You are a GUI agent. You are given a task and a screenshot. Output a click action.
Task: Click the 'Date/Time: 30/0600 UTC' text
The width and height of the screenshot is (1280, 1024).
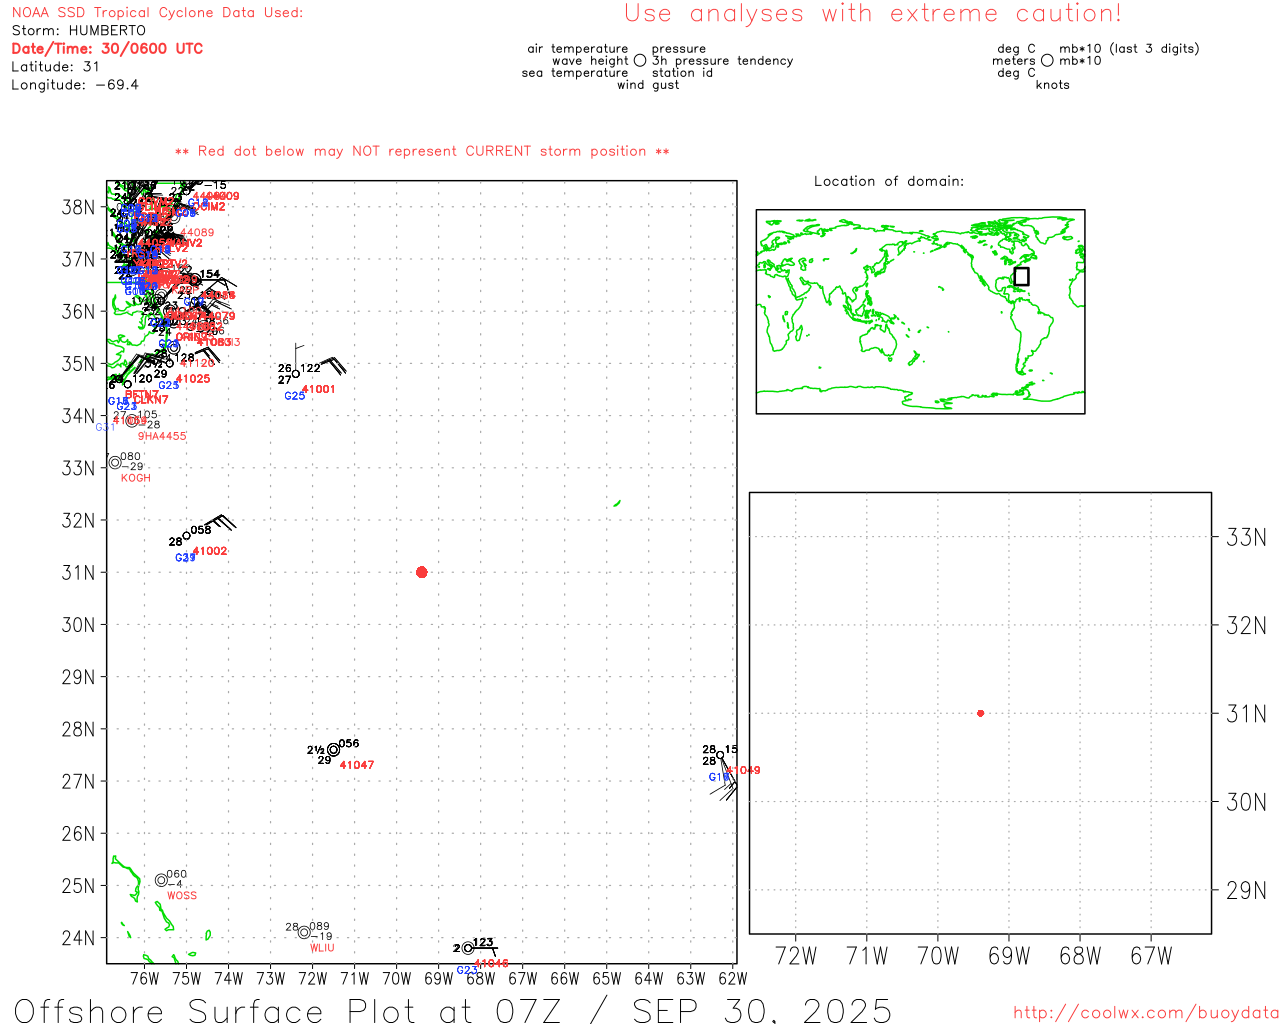pyautogui.click(x=107, y=48)
